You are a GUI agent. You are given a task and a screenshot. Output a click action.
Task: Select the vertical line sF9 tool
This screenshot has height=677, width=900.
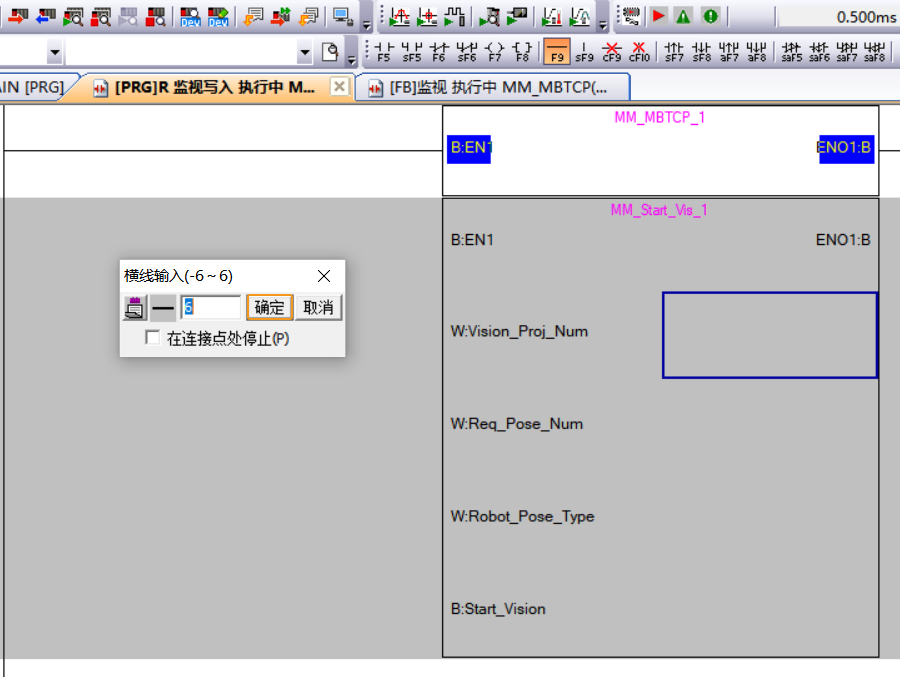click(584, 52)
